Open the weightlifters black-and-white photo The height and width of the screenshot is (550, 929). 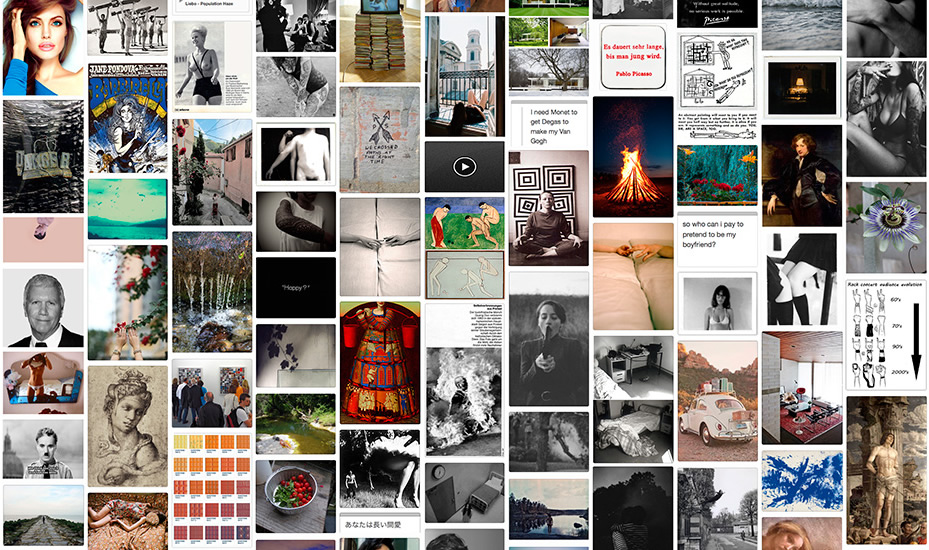[x=128, y=27]
